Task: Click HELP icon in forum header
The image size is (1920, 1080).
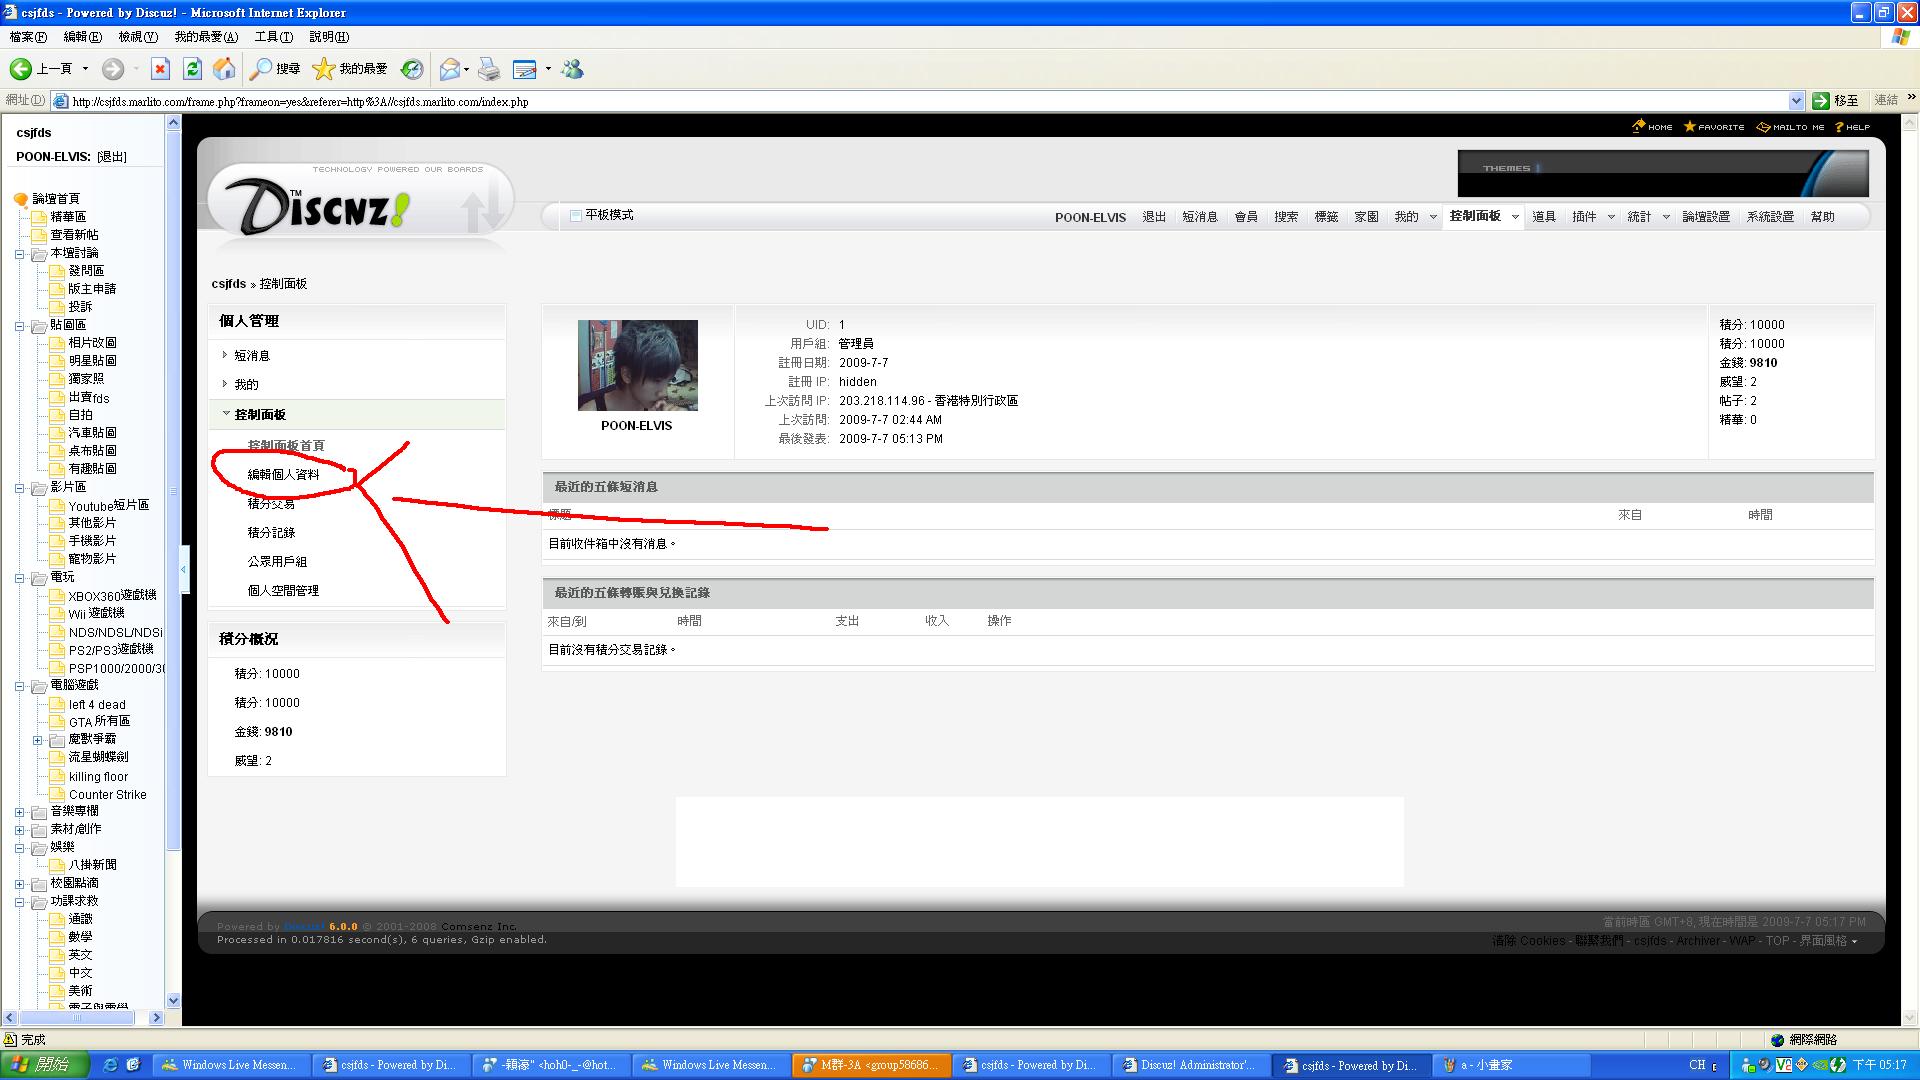Action: 1852,127
